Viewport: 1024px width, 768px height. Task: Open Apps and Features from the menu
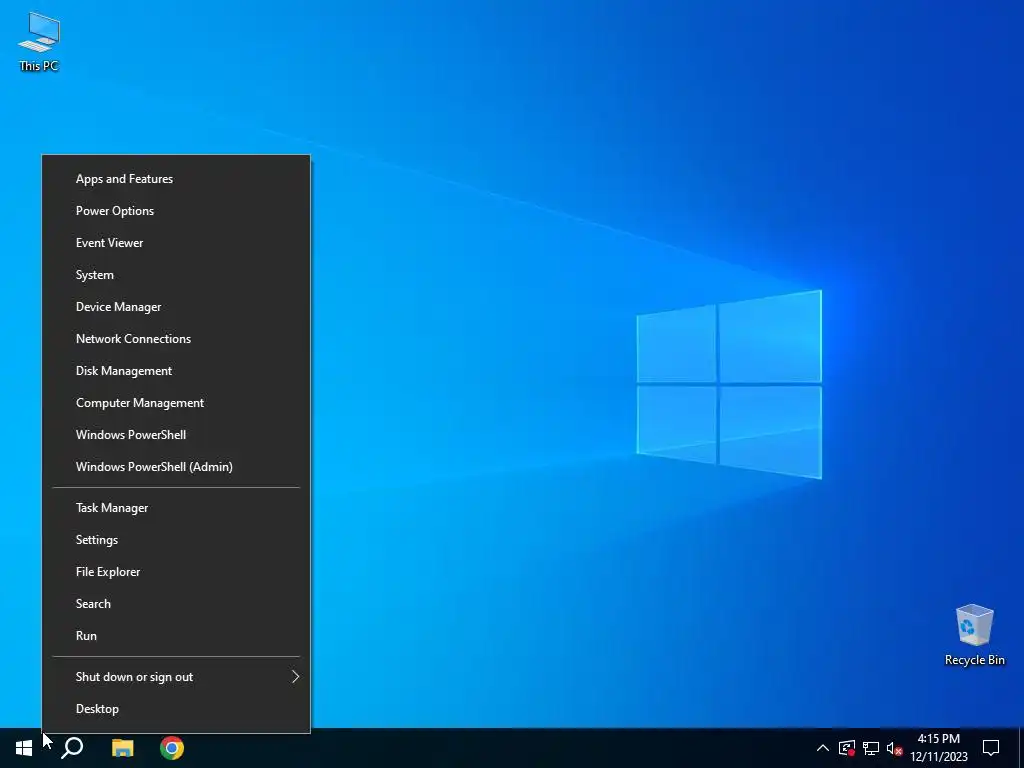pos(176,179)
